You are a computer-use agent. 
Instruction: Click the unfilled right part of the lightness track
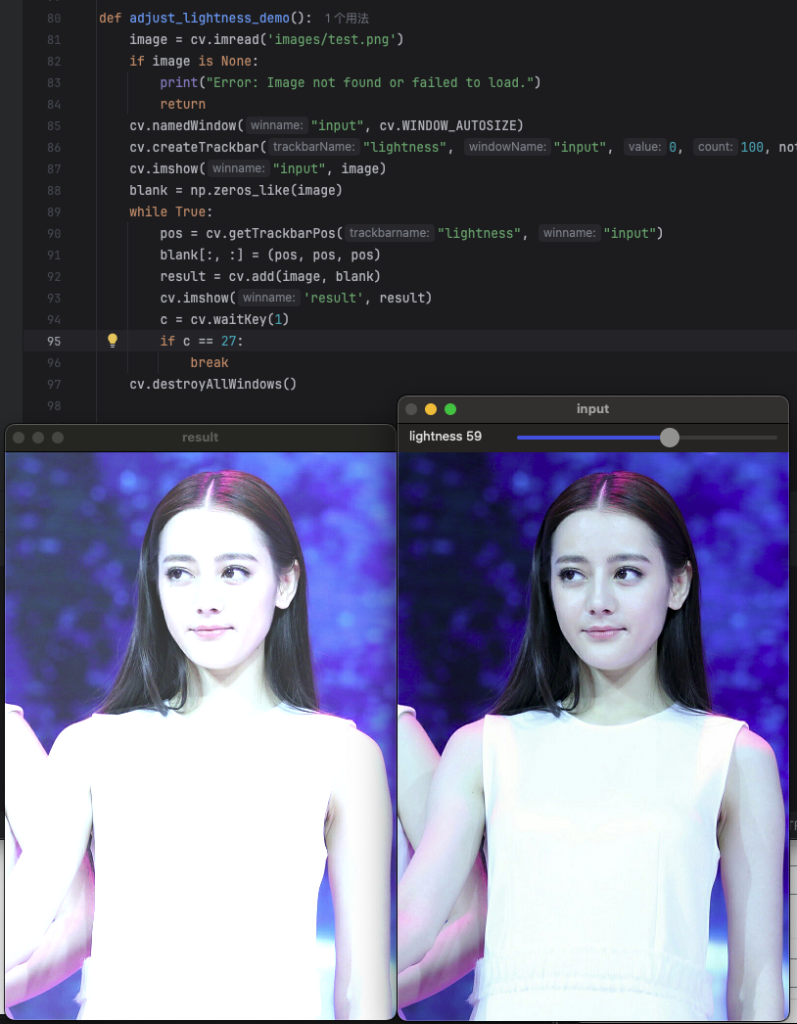click(x=728, y=437)
